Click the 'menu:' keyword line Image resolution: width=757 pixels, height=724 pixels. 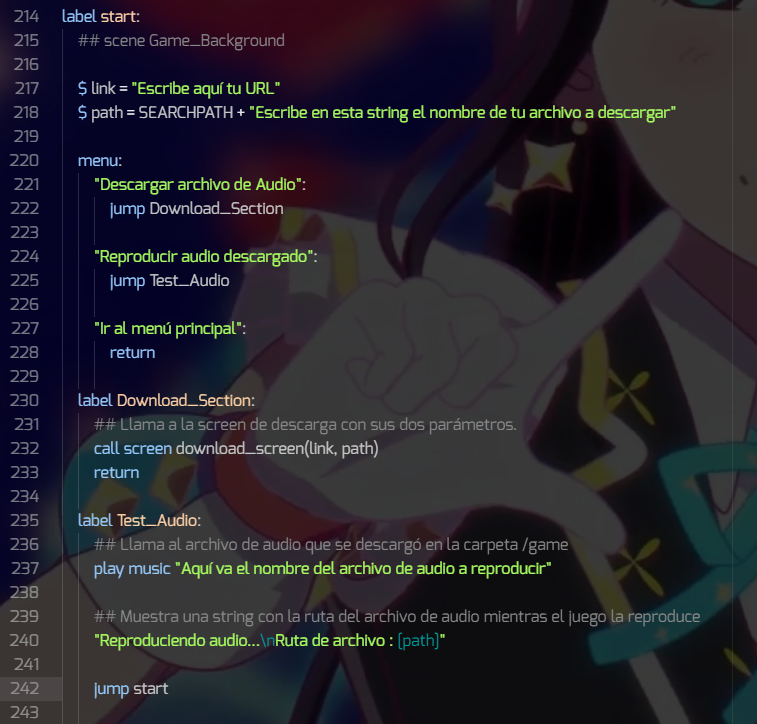[100, 160]
